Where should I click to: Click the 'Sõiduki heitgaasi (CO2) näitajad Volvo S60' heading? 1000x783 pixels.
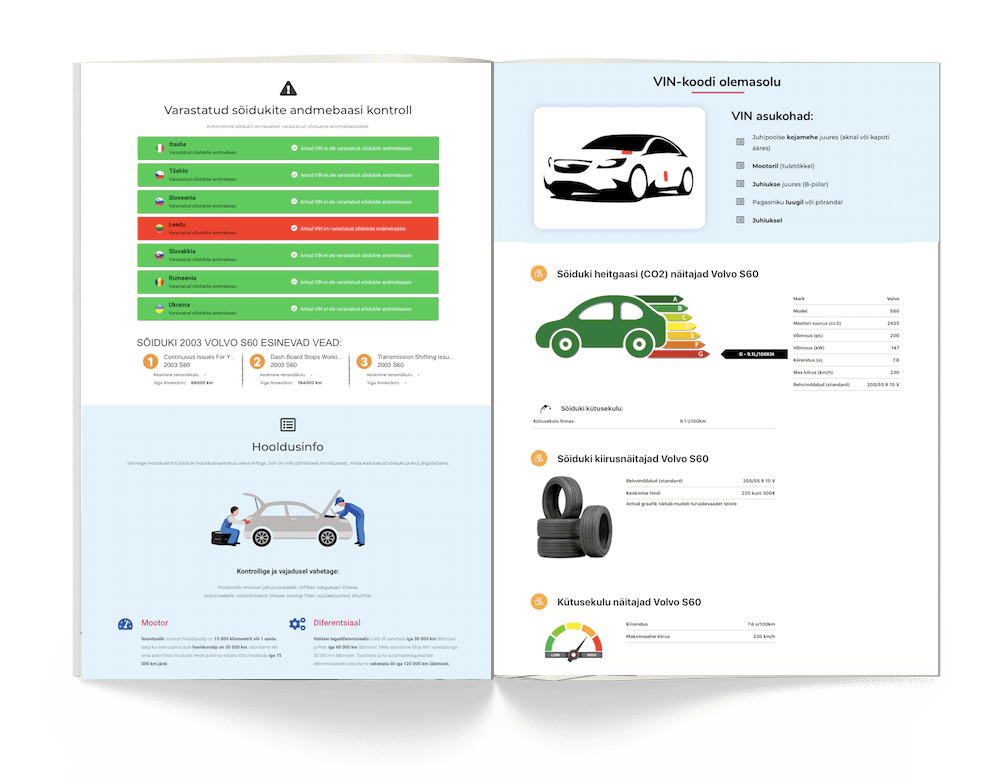658,274
